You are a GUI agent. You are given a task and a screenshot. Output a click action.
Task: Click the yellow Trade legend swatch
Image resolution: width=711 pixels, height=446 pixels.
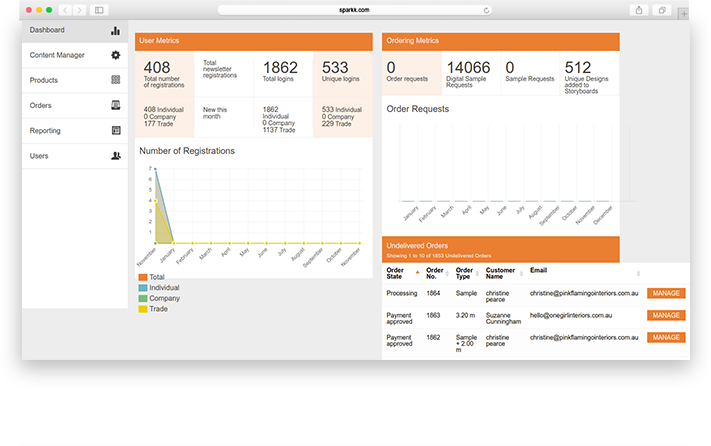143,309
